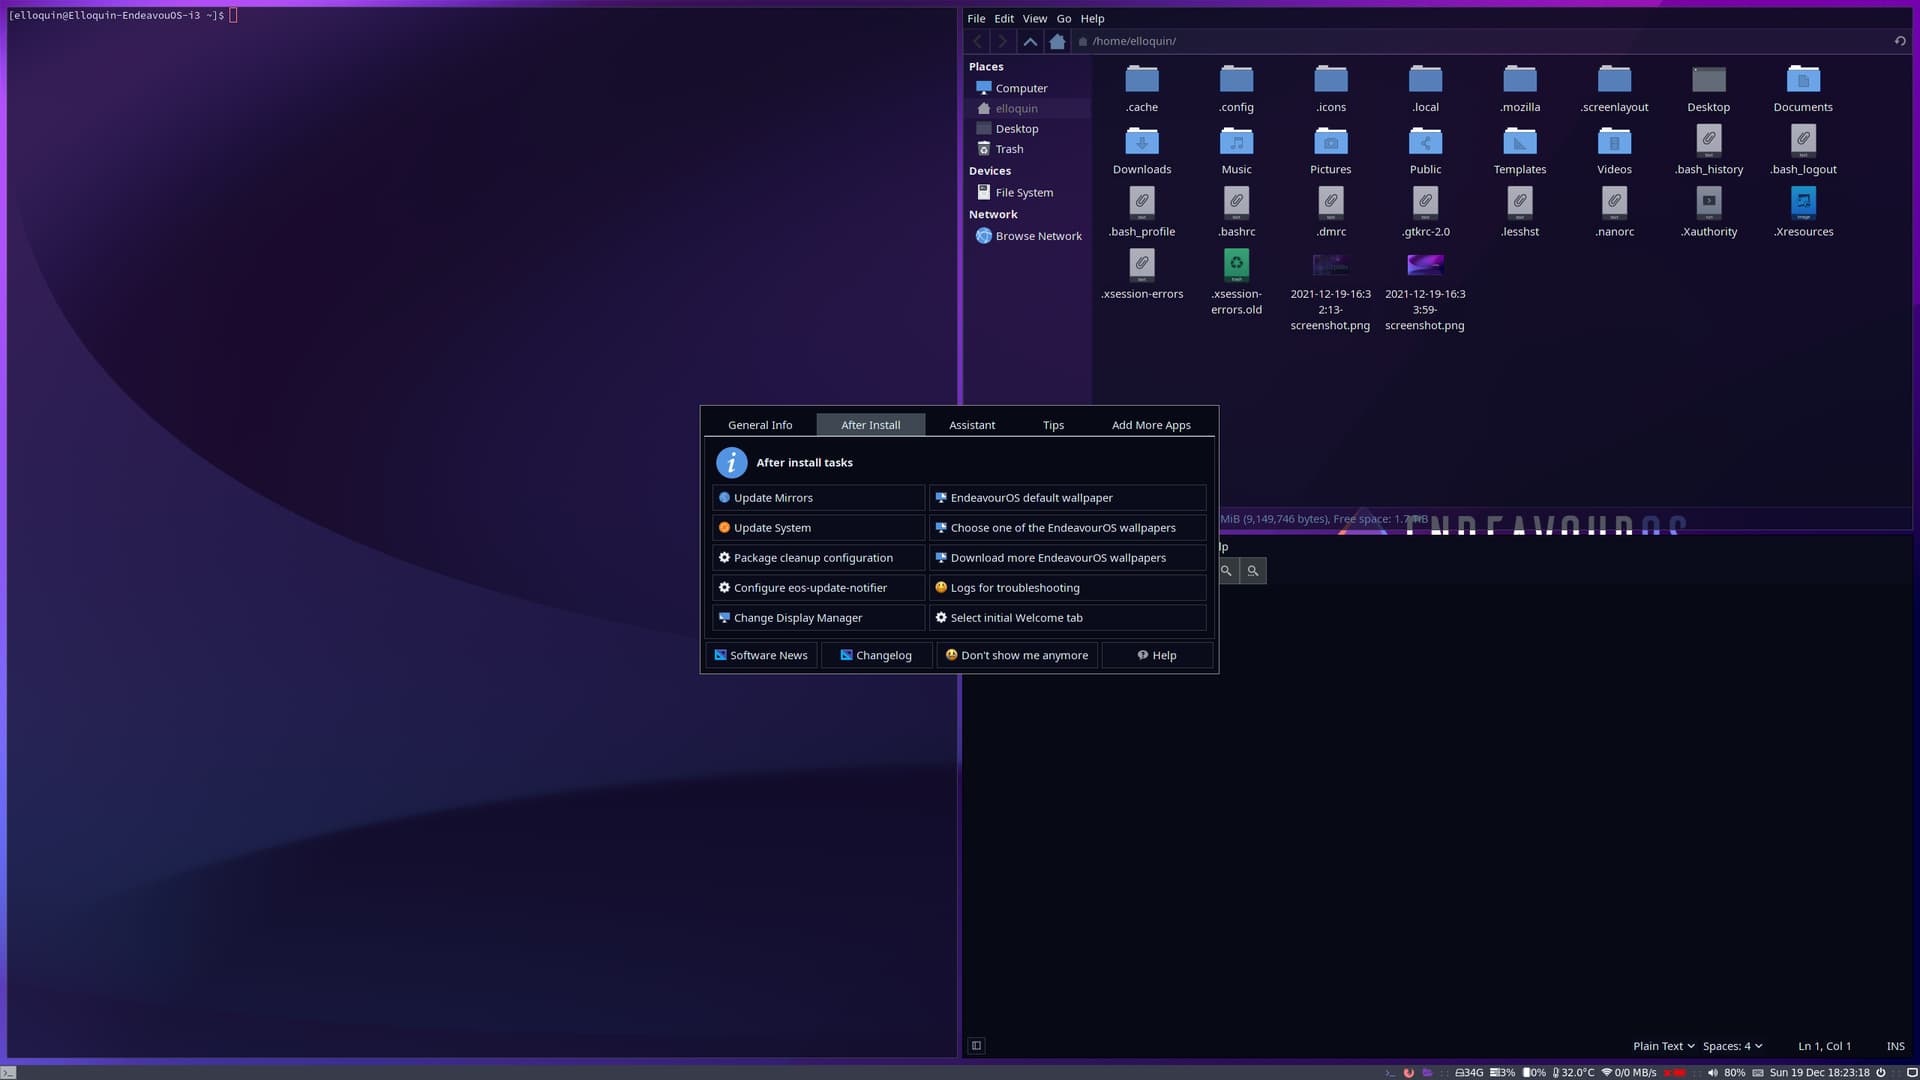The height and width of the screenshot is (1080, 1920).
Task: Toggle editor side panel icon
Action: tap(976, 1046)
